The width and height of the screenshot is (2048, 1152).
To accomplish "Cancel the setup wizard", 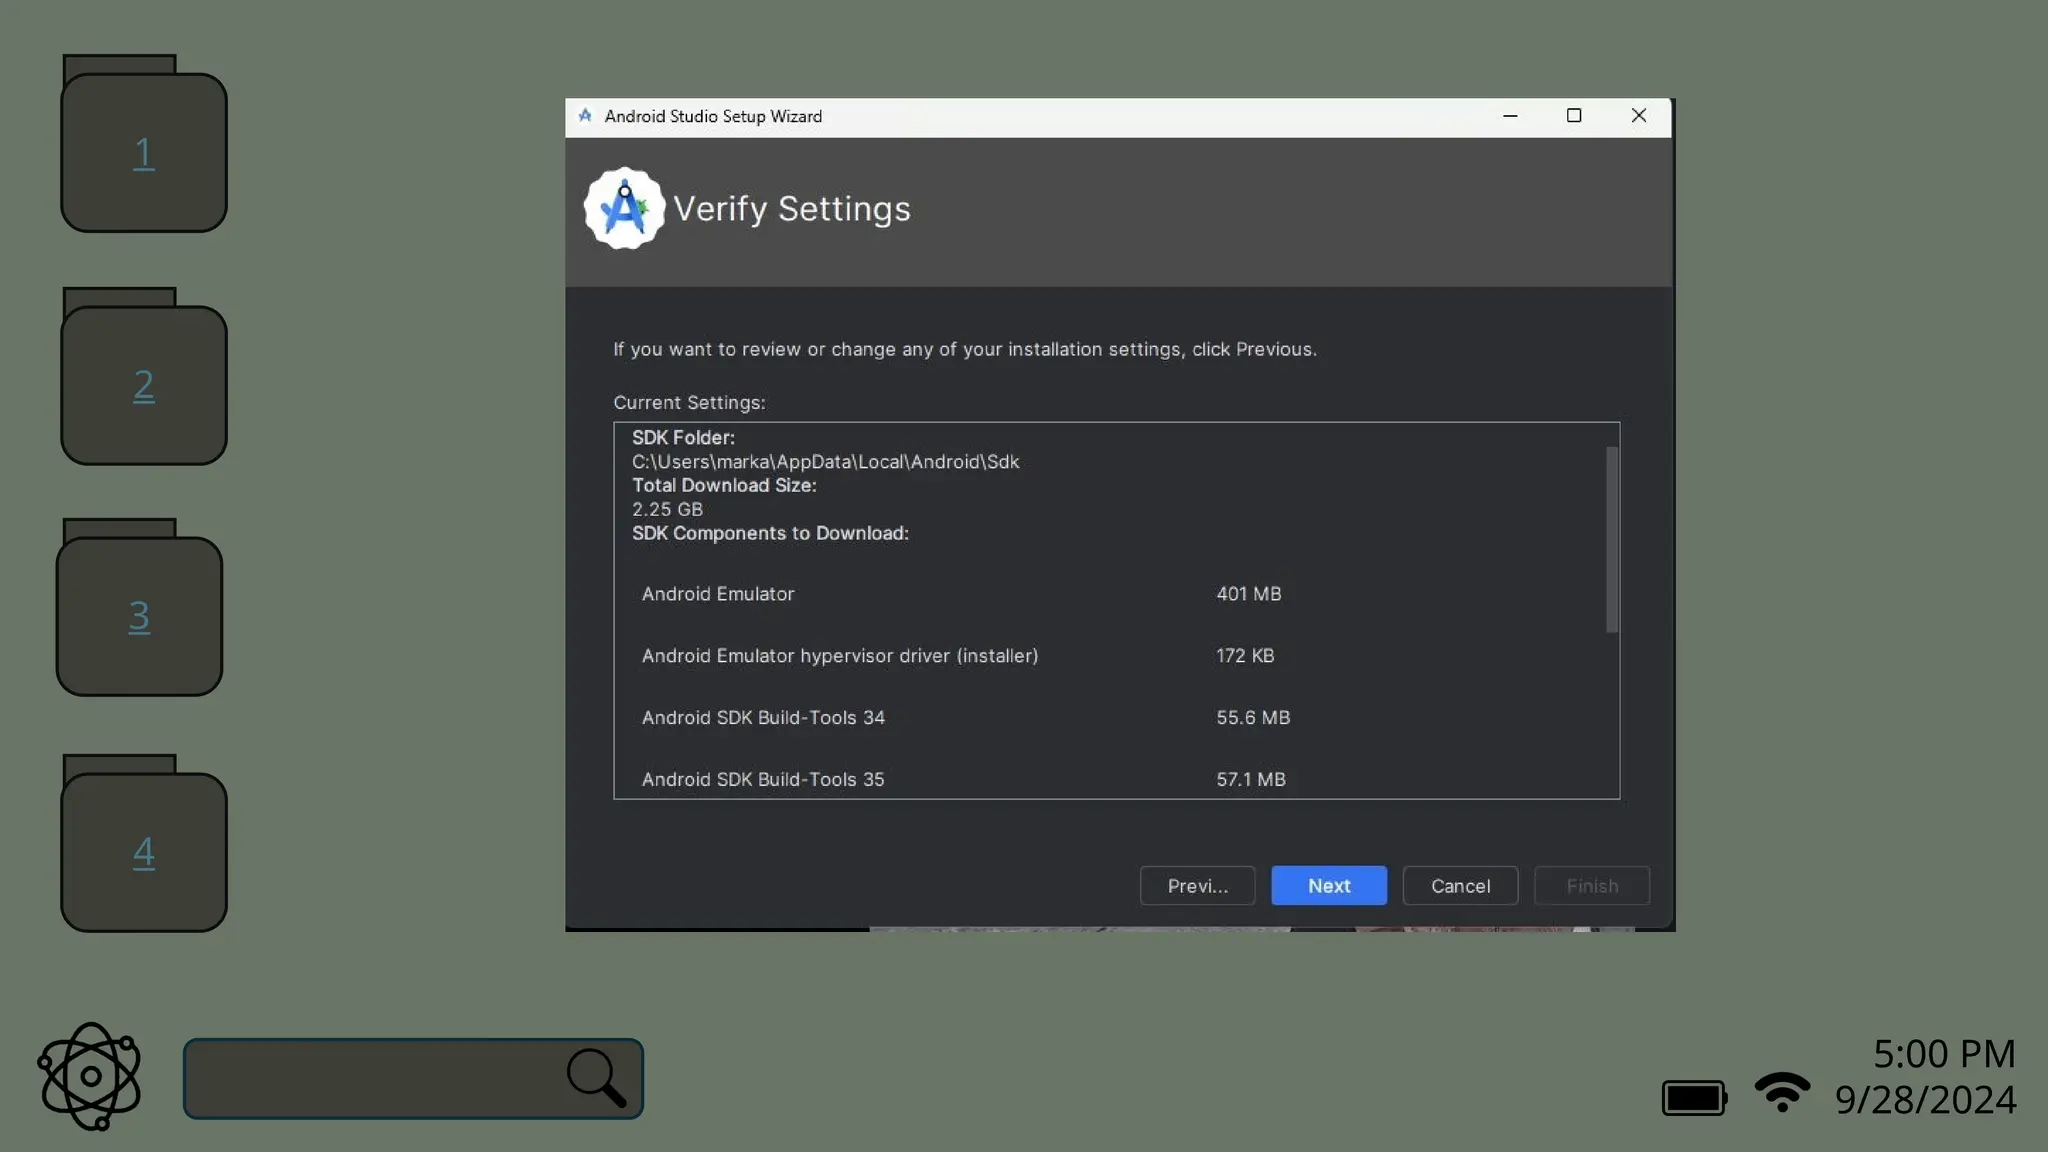I will click(x=1460, y=886).
